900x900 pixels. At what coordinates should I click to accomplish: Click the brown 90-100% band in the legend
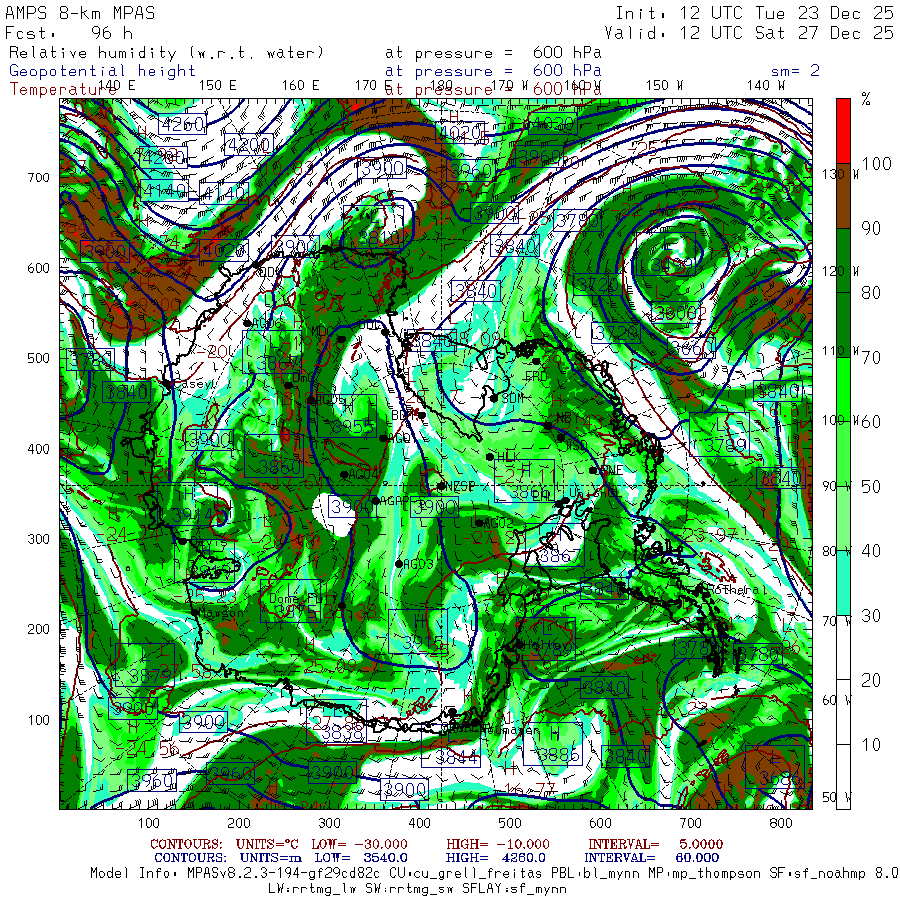(843, 196)
